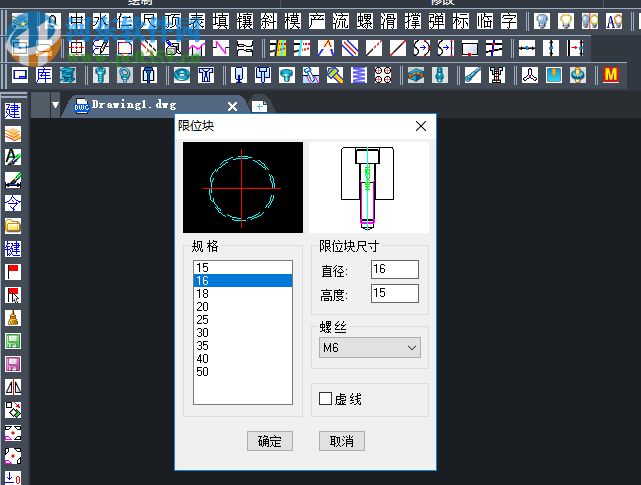
Task: Click the 镶 toolbar icon
Action: 245,21
